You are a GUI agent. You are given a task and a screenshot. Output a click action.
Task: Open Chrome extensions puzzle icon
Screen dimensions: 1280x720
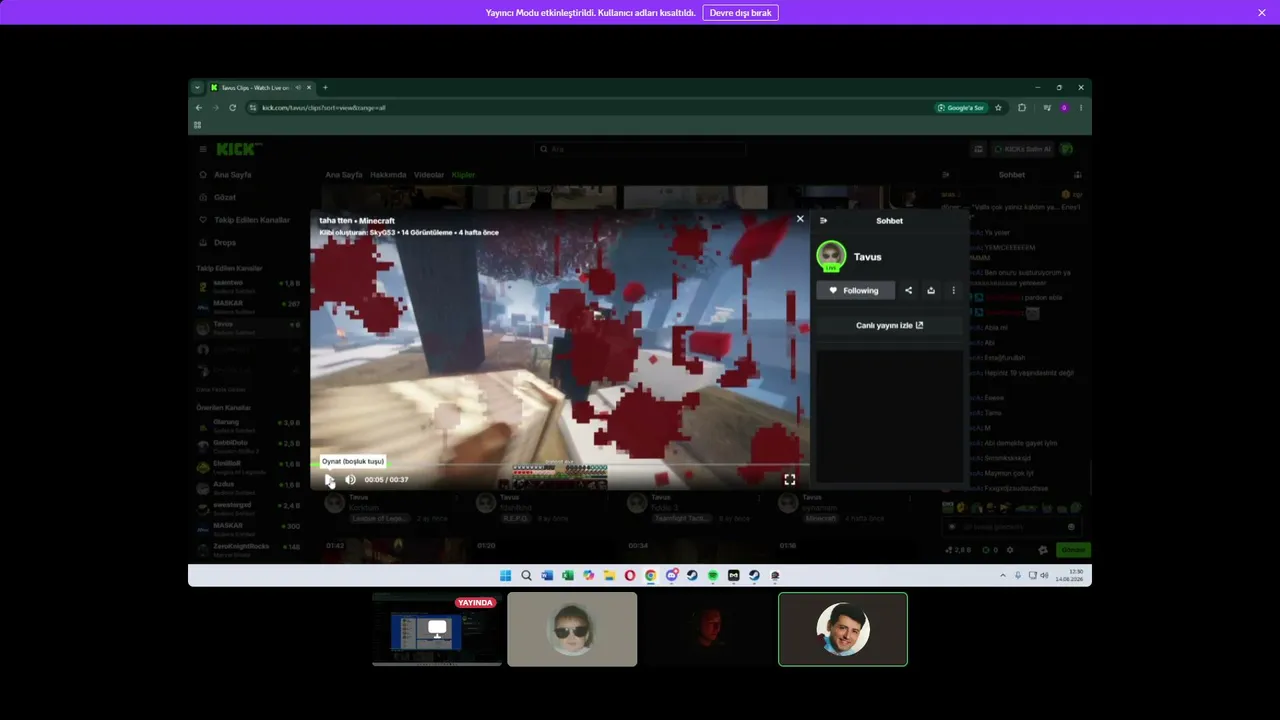pos(1022,108)
